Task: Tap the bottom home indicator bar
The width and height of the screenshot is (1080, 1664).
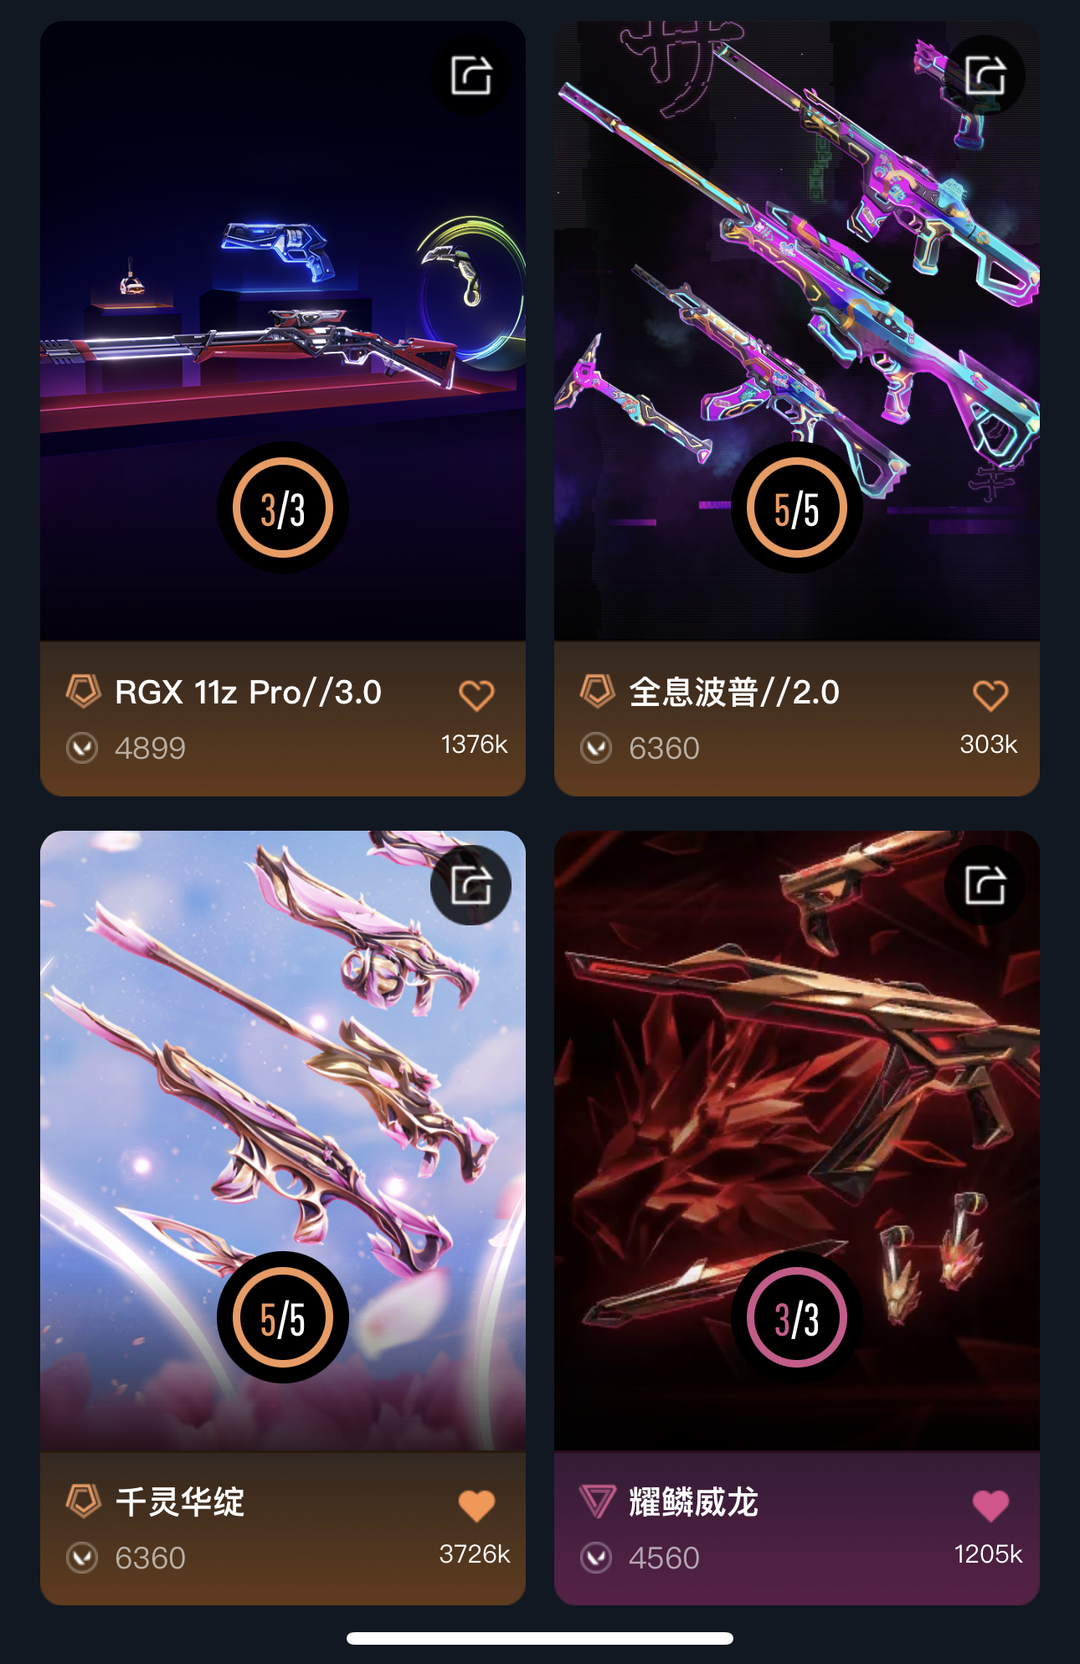Action: click(x=540, y=1638)
